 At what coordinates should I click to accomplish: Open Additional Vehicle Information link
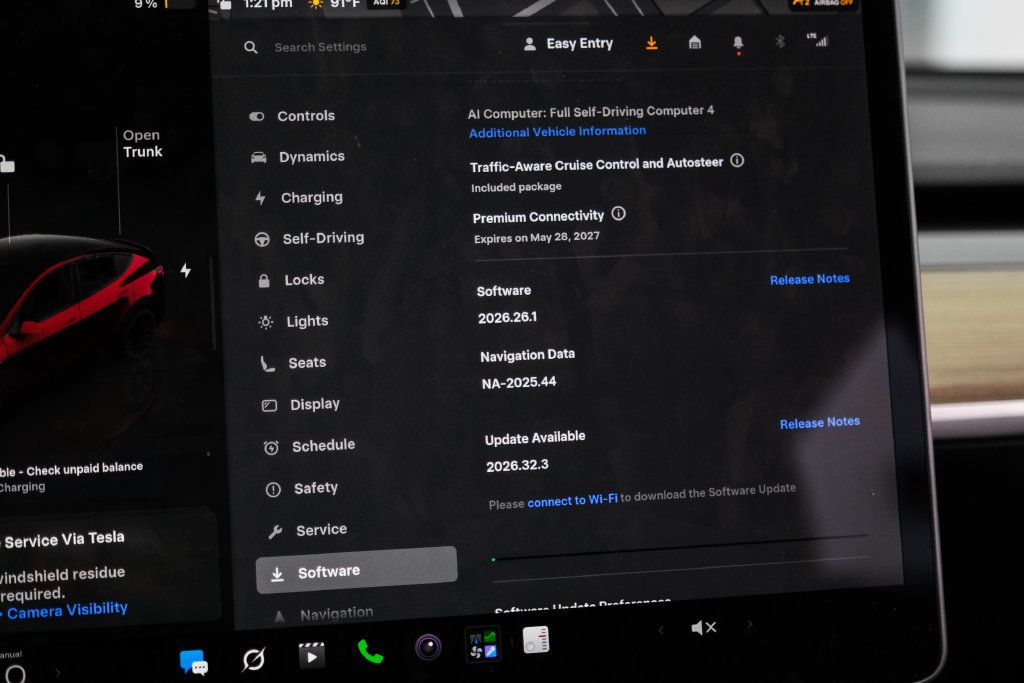(557, 132)
